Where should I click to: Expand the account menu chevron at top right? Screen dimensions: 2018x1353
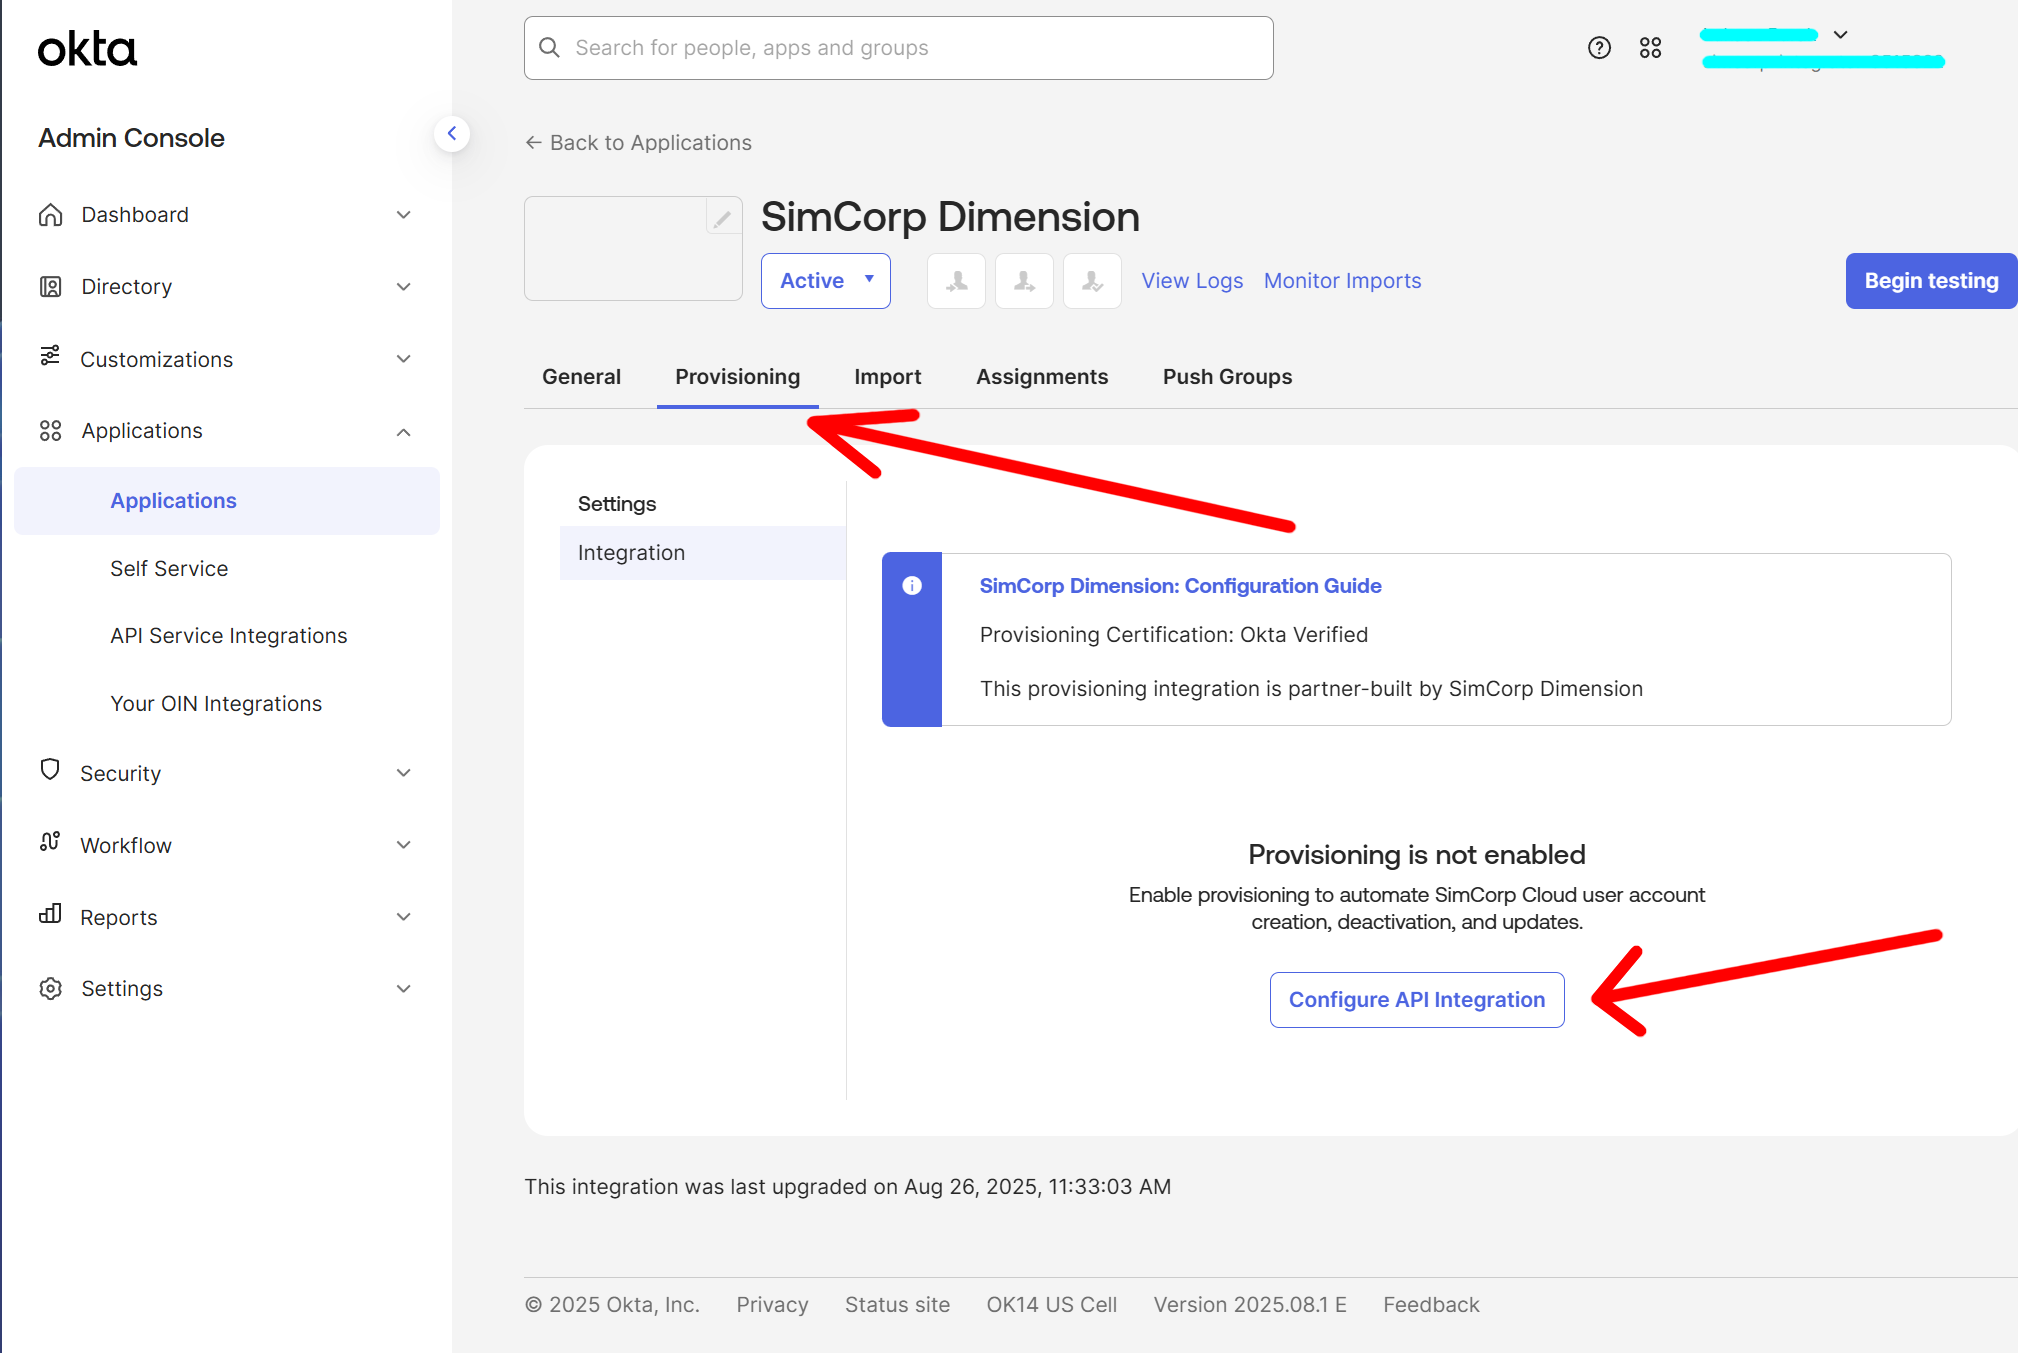(1841, 34)
